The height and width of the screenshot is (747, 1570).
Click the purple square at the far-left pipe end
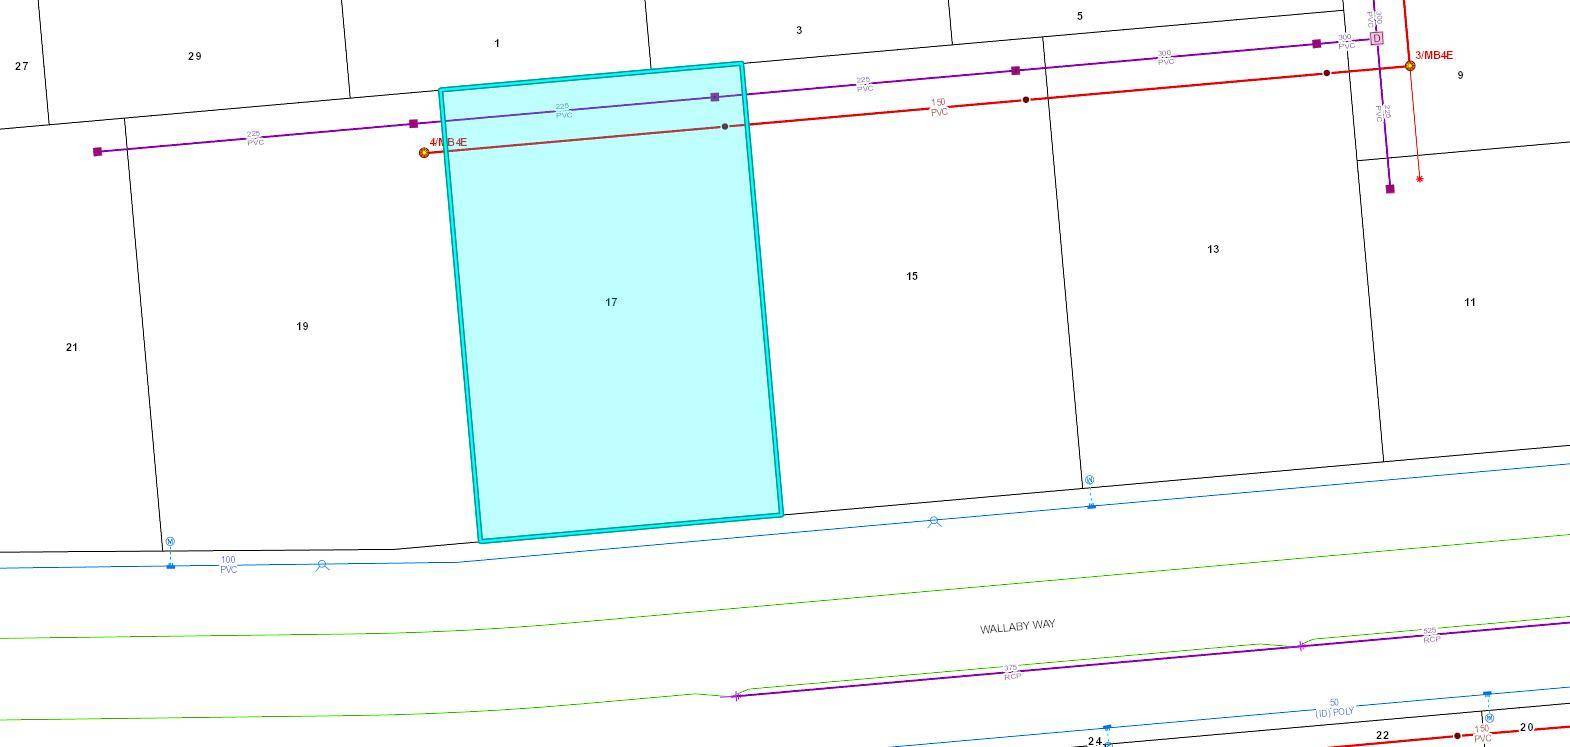97,152
